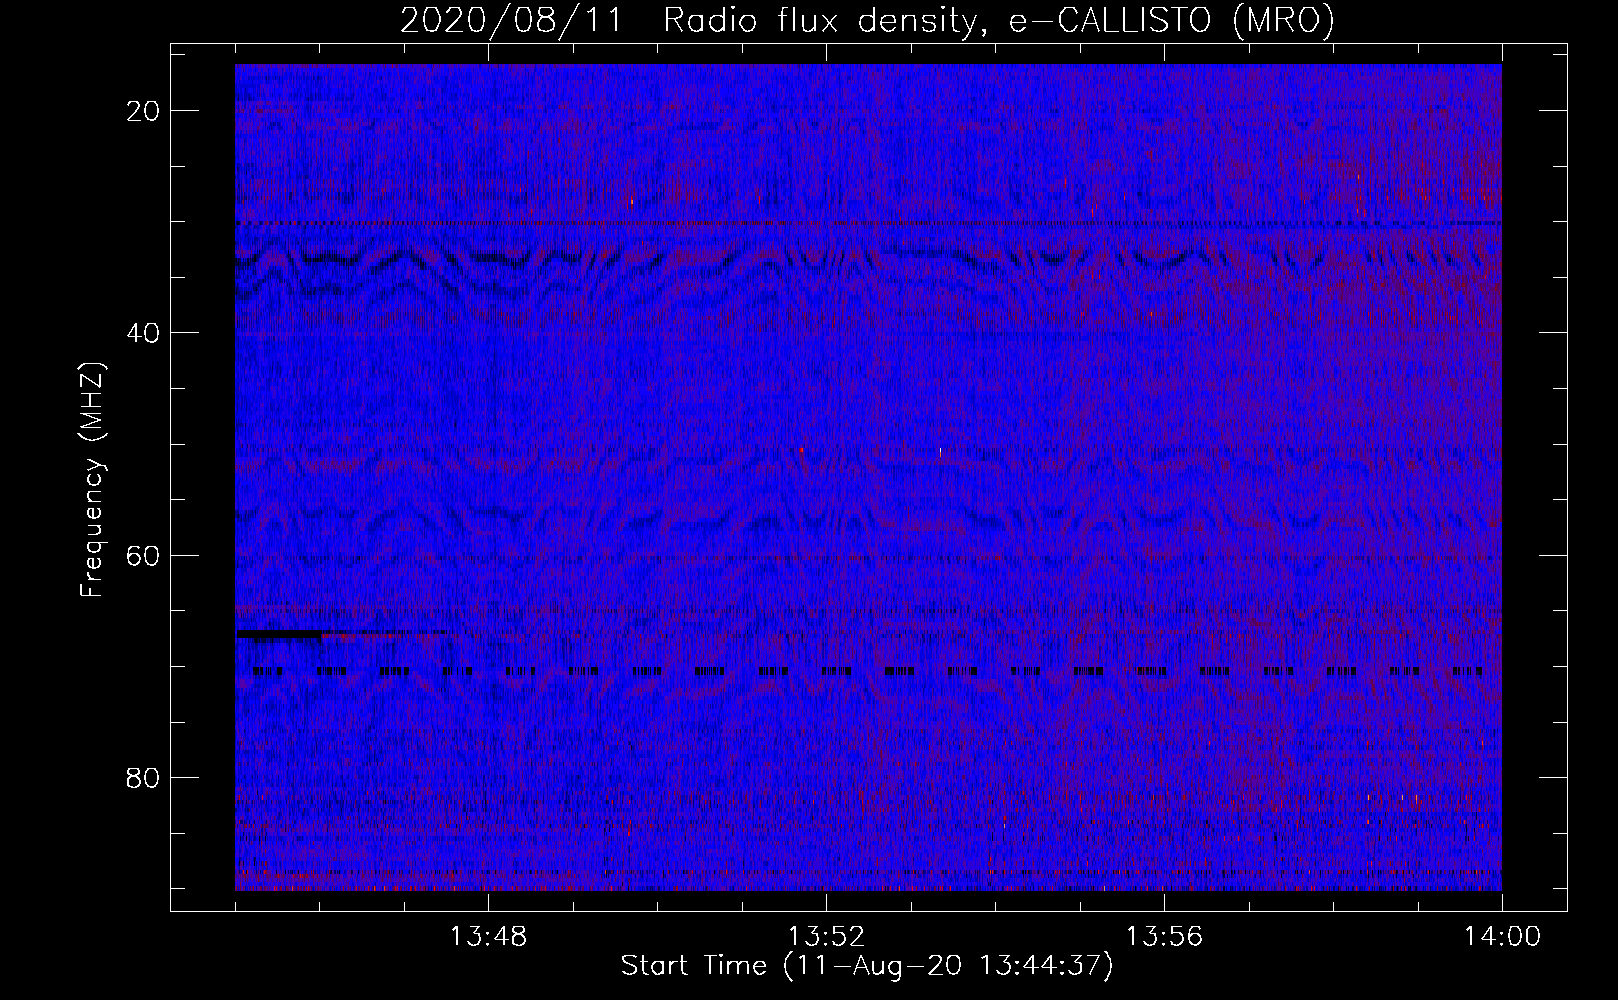This screenshot has height=1000, width=1618.
Task: Click the 'Start Time (11-Aug-20 13:44:37)' label
Action: (x=867, y=966)
